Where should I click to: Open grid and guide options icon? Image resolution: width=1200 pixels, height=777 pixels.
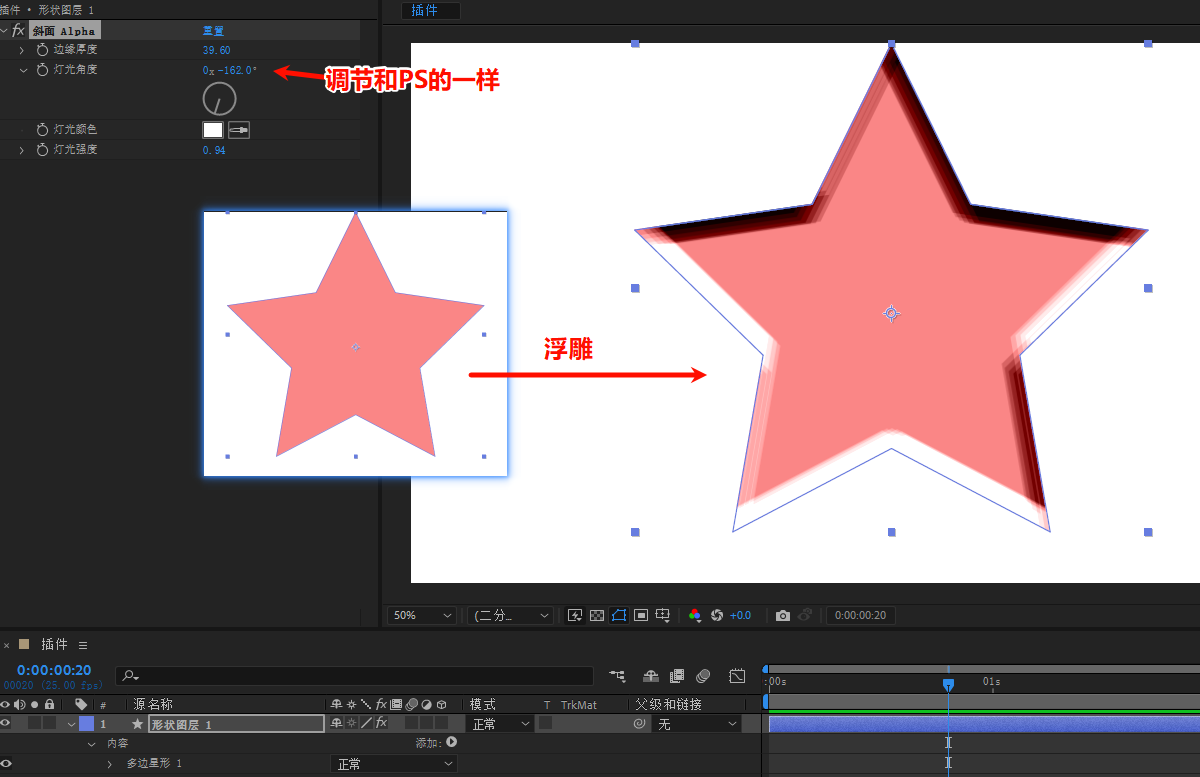(x=663, y=615)
